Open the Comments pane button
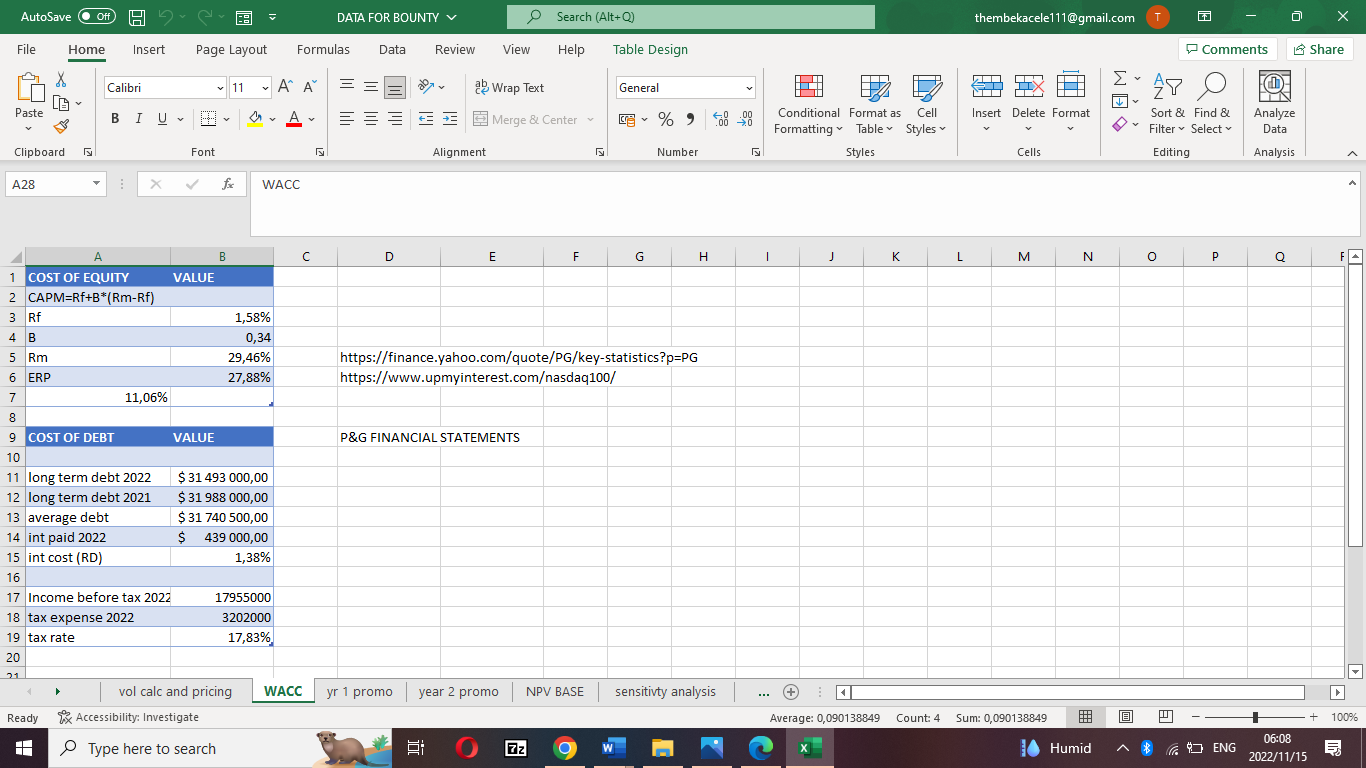The height and width of the screenshot is (768, 1366). (x=1225, y=50)
